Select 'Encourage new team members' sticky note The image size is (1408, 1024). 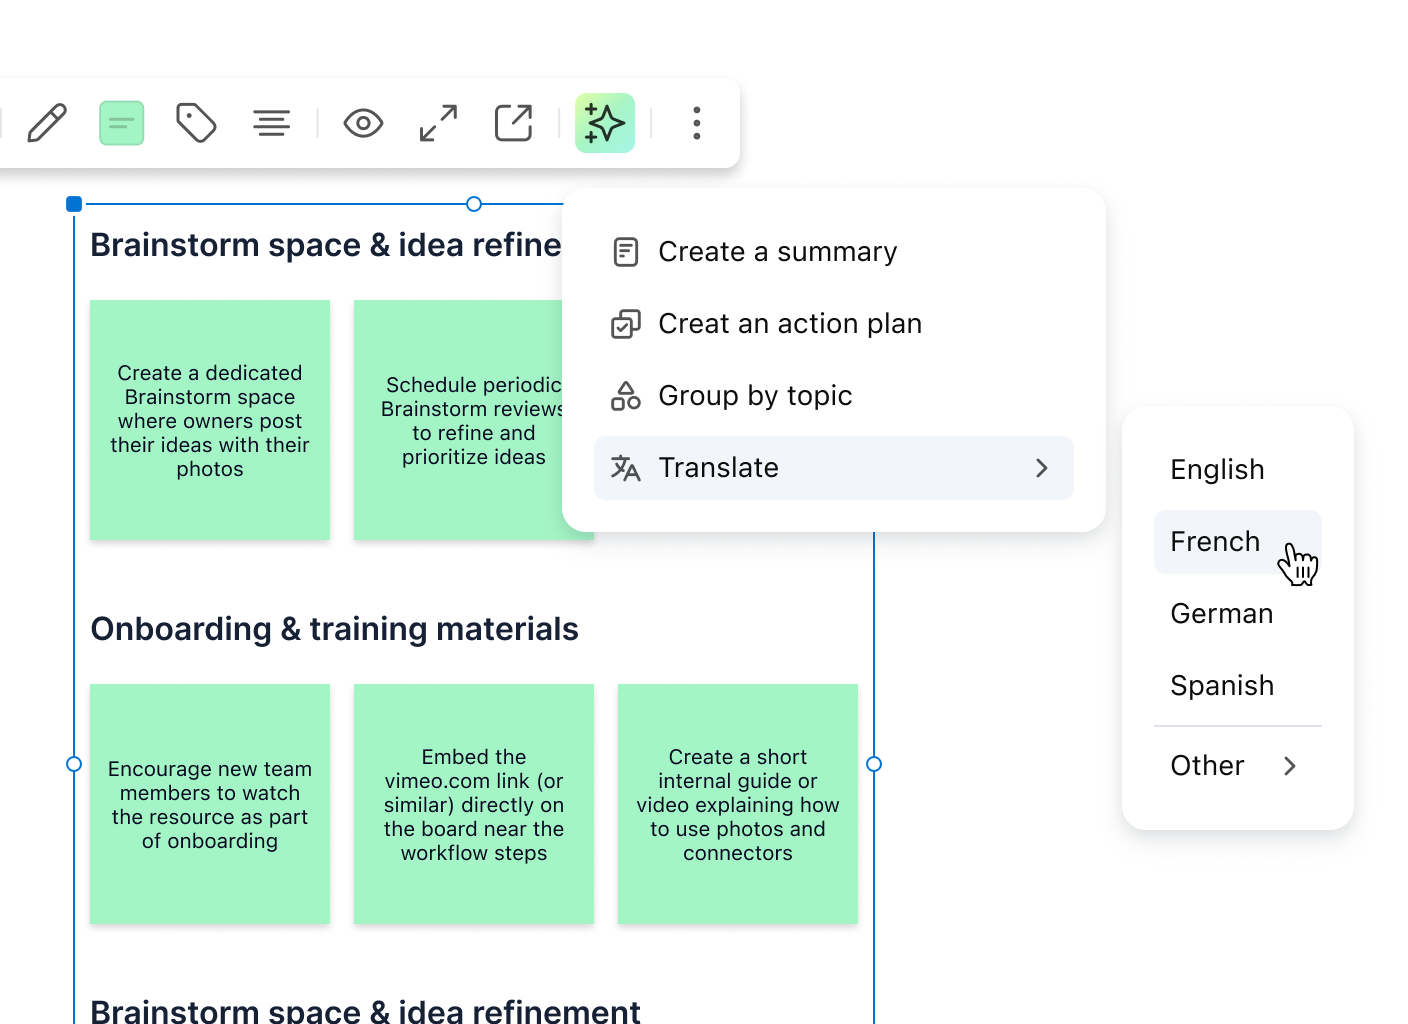click(210, 804)
